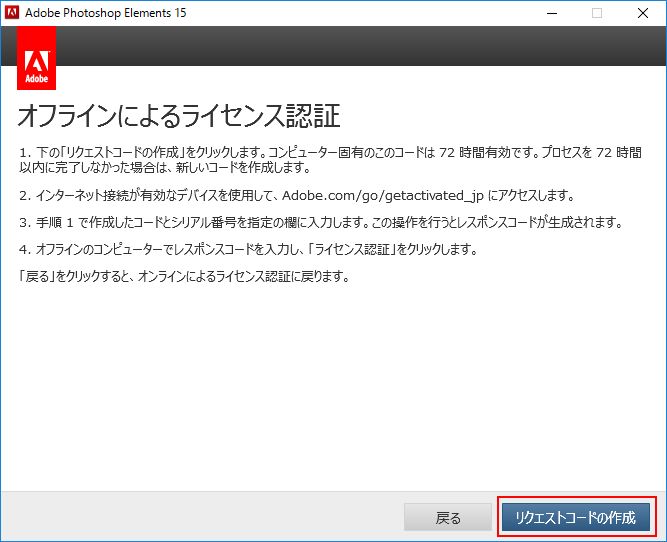Click the Adobe app icon in title bar

pyautogui.click(x=12, y=12)
